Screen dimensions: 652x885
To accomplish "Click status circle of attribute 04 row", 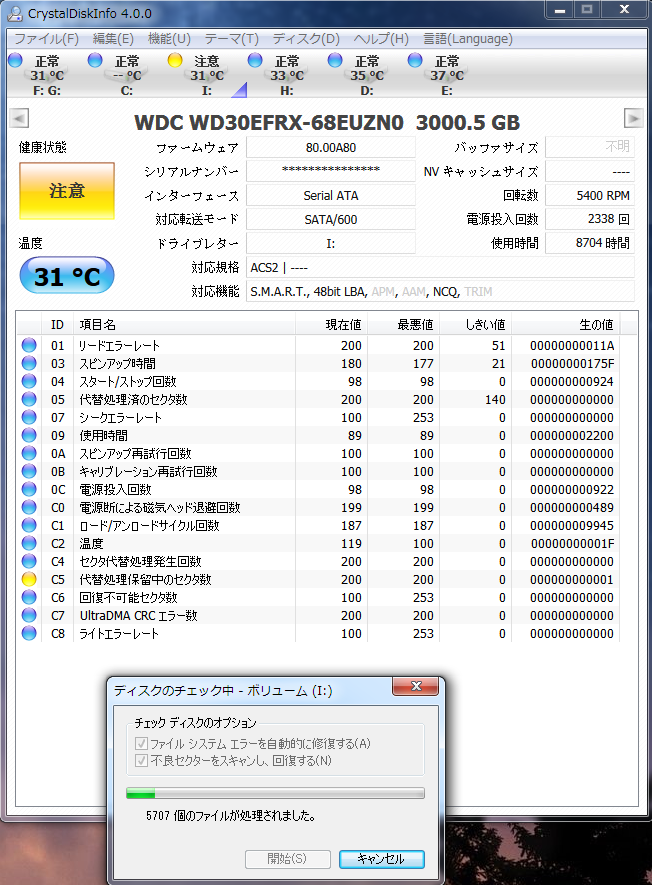I will (x=29, y=381).
